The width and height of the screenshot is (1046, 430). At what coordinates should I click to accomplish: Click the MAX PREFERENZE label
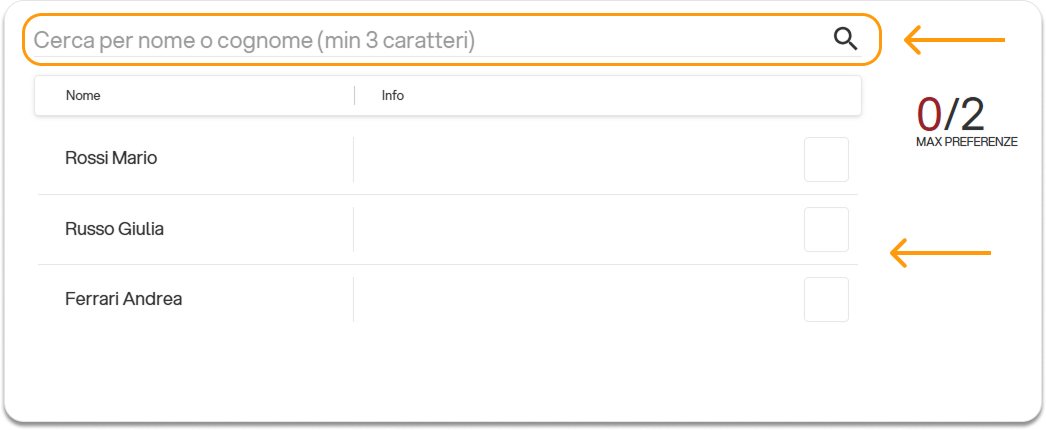(966, 143)
